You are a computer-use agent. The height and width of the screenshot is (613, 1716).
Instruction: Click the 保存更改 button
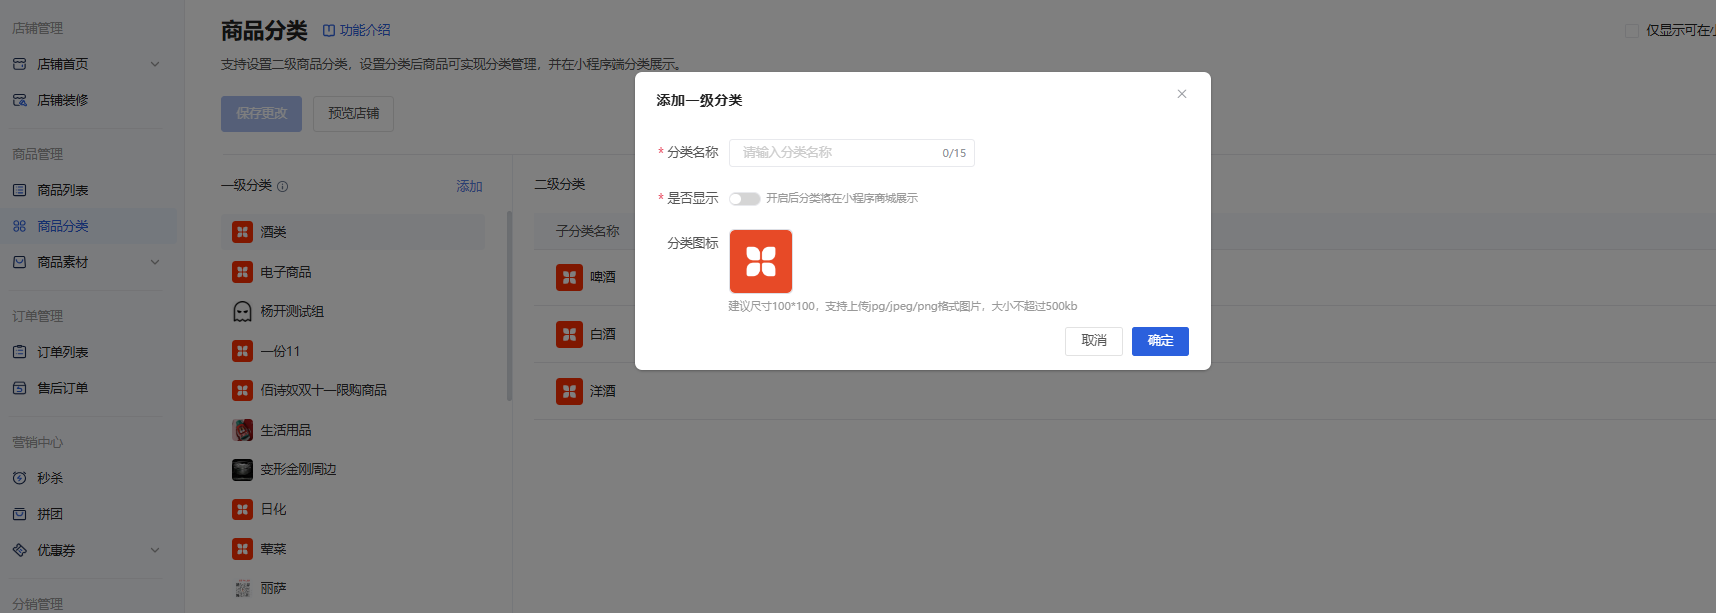click(x=261, y=114)
